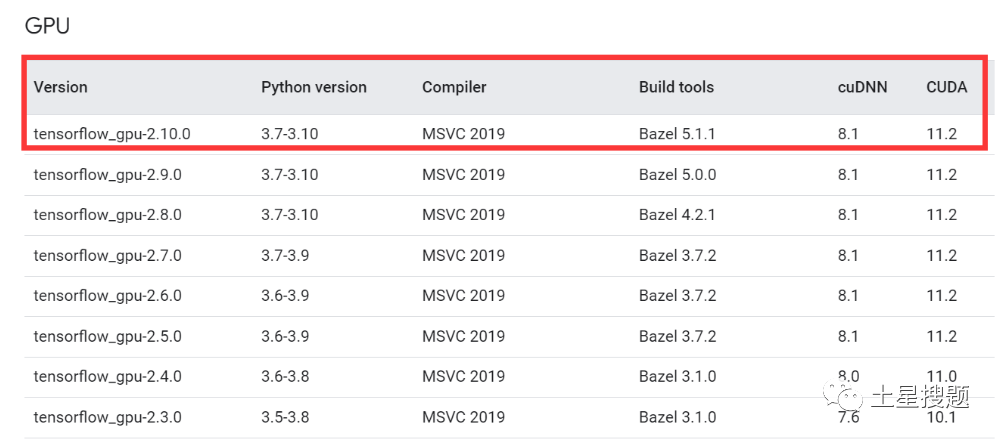The height and width of the screenshot is (441, 1002).
Task: Click Bazel 3.7.2 in the tensorflow_gpu-2.5.0 row
Action: pos(677,336)
